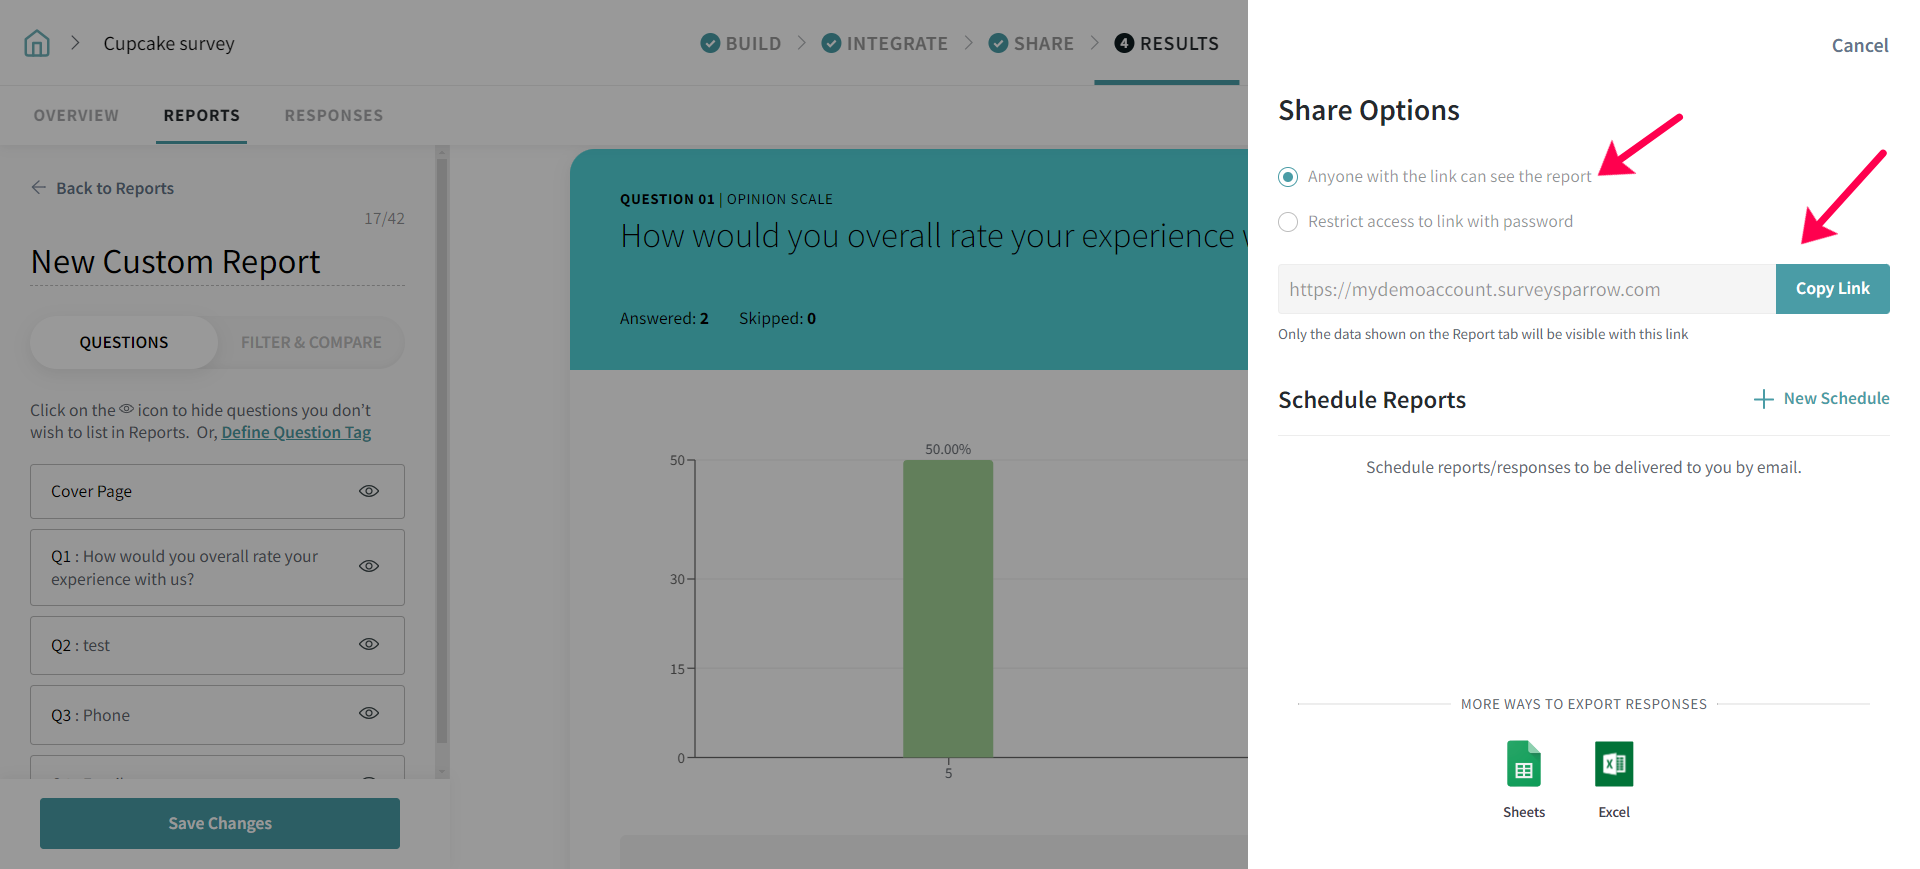Click the back arrow beside Back to Reports
The height and width of the screenshot is (869, 1920).
point(39,188)
